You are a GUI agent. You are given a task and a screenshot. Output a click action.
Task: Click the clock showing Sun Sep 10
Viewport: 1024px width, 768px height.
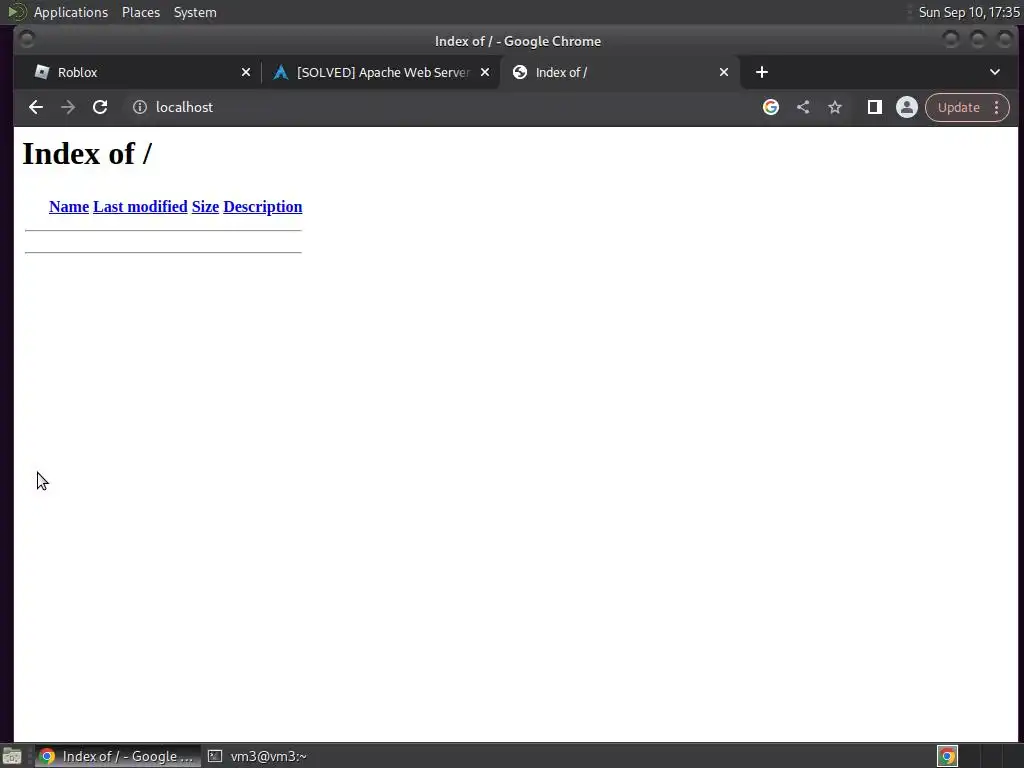coord(968,12)
